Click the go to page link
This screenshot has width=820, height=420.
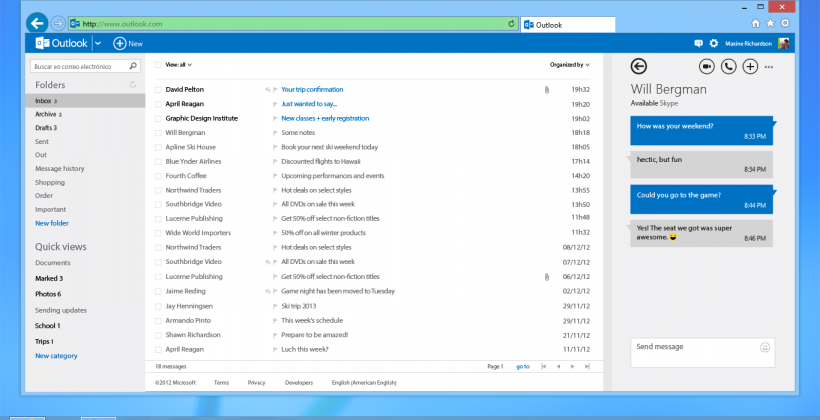point(523,367)
